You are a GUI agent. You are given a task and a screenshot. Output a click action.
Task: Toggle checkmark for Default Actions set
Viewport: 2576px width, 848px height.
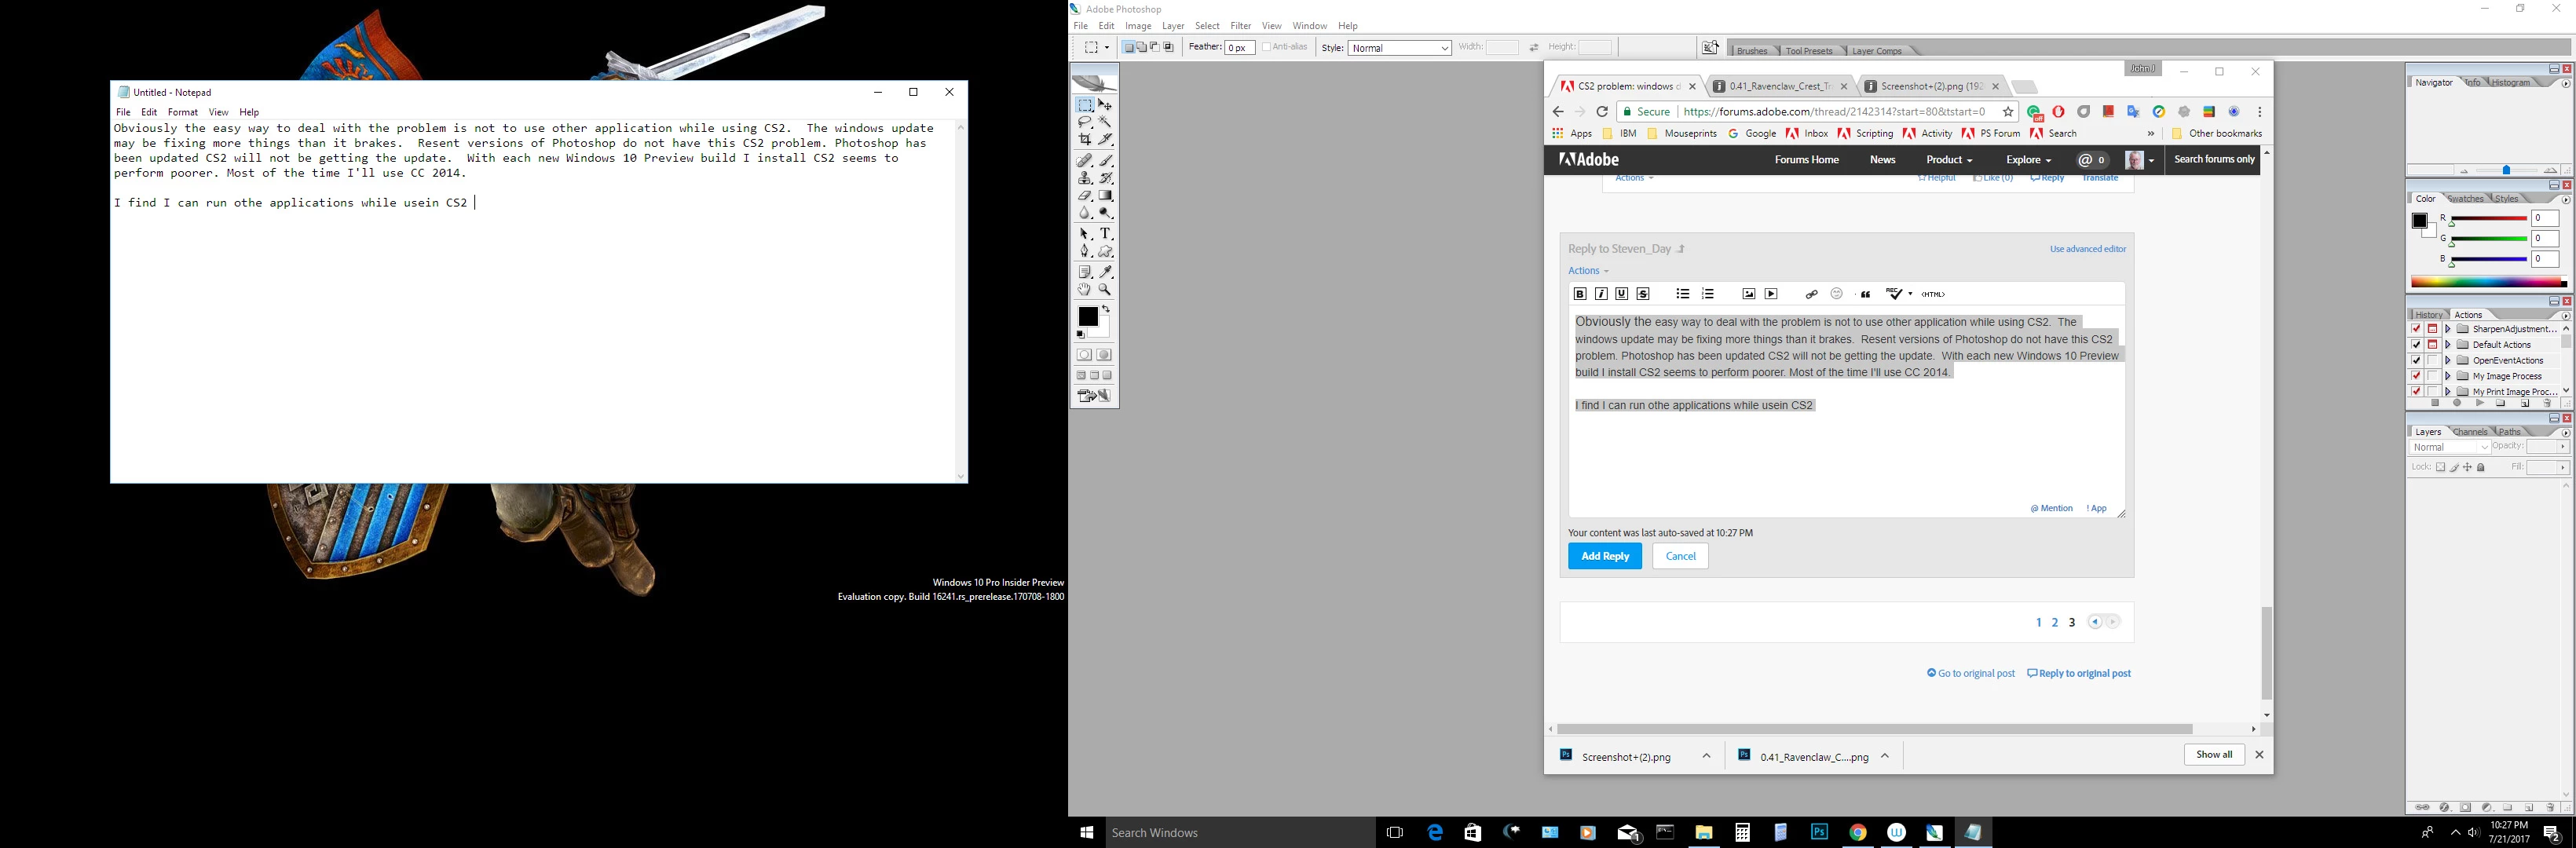[x=2416, y=344]
